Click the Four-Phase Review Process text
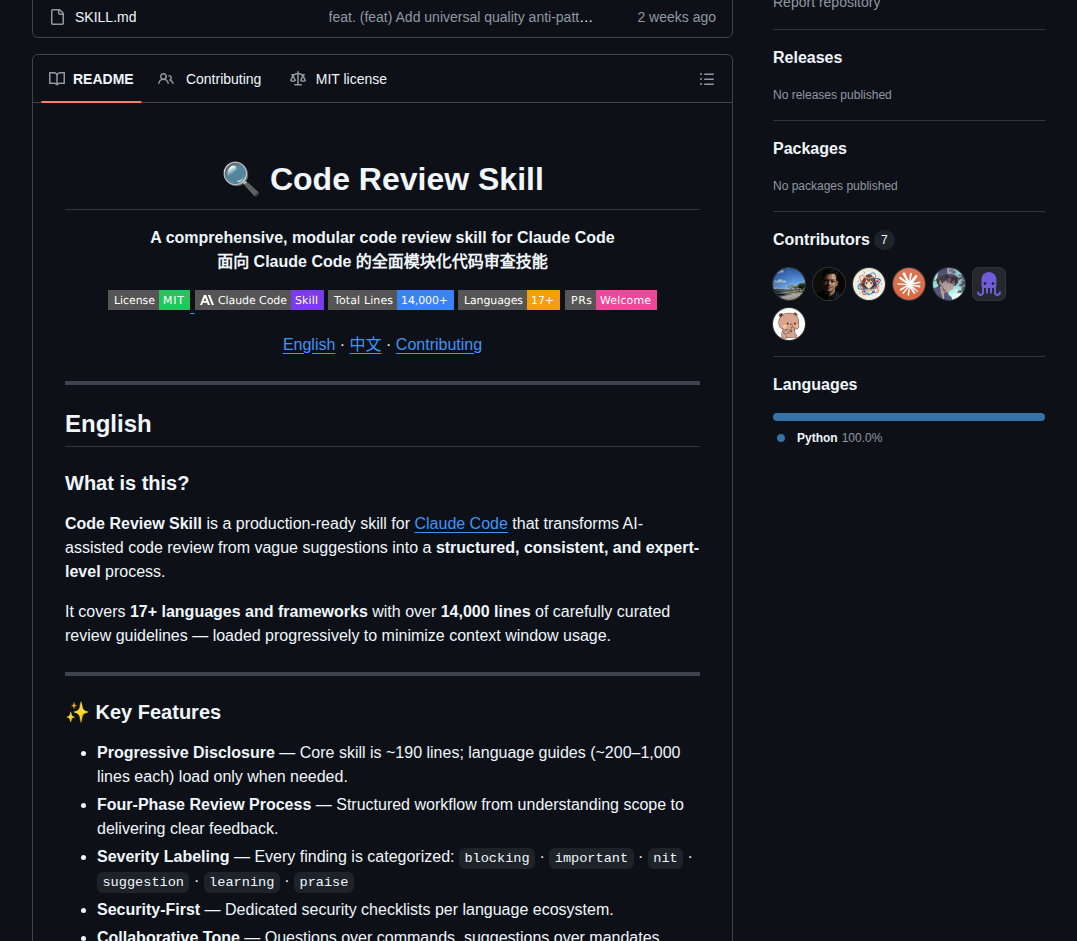This screenshot has width=1077, height=941. coord(204,805)
